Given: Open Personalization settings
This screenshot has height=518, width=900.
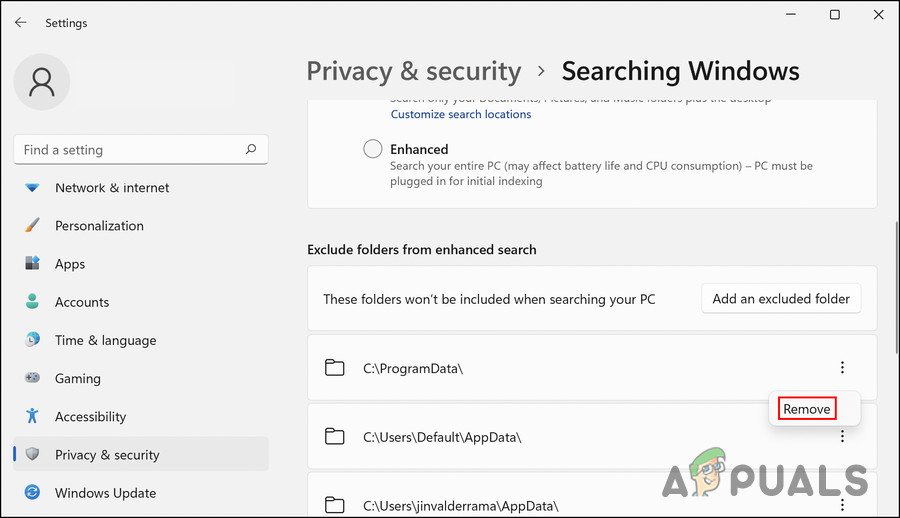Looking at the screenshot, I should click(99, 226).
